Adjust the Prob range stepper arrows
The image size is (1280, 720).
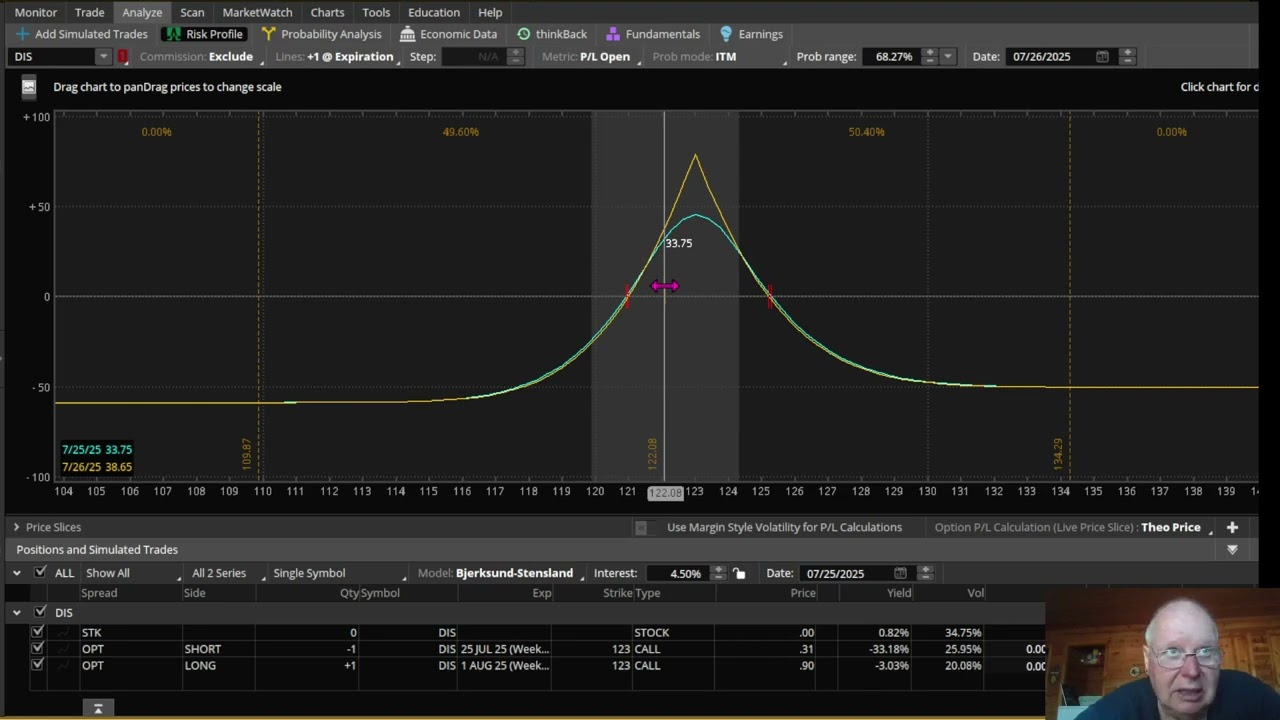click(x=929, y=57)
